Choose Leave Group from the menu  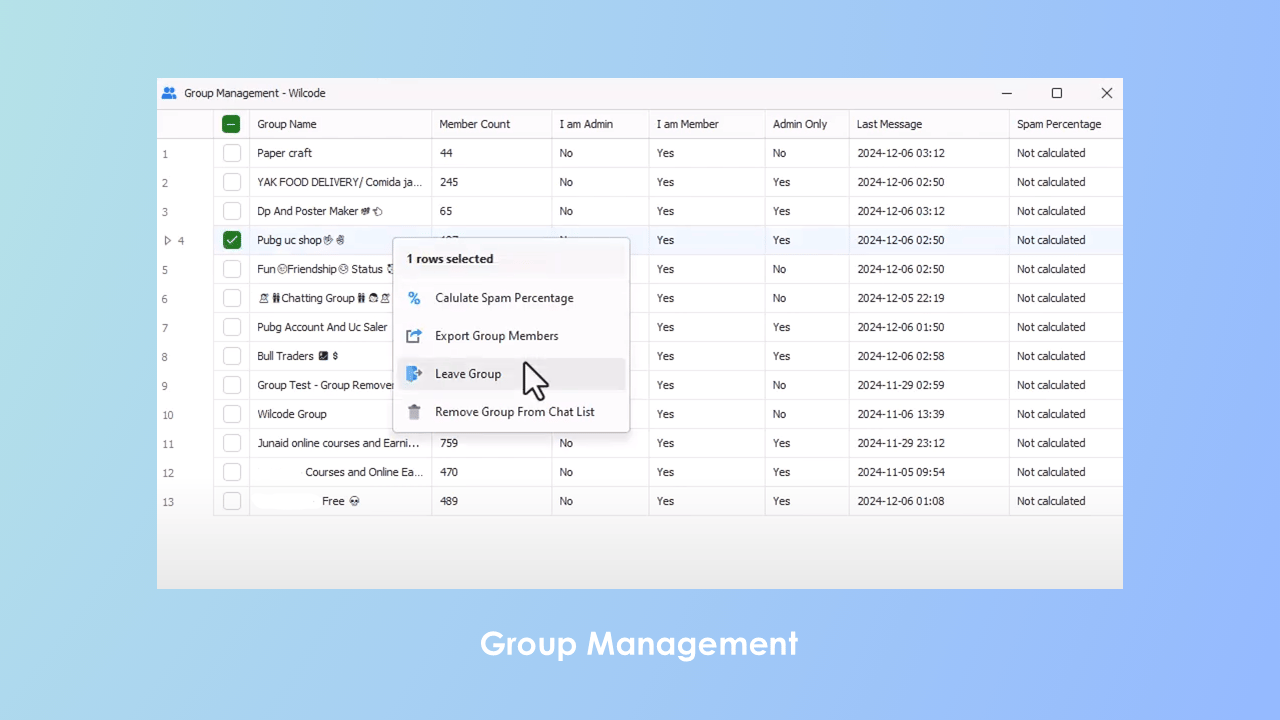click(x=468, y=373)
